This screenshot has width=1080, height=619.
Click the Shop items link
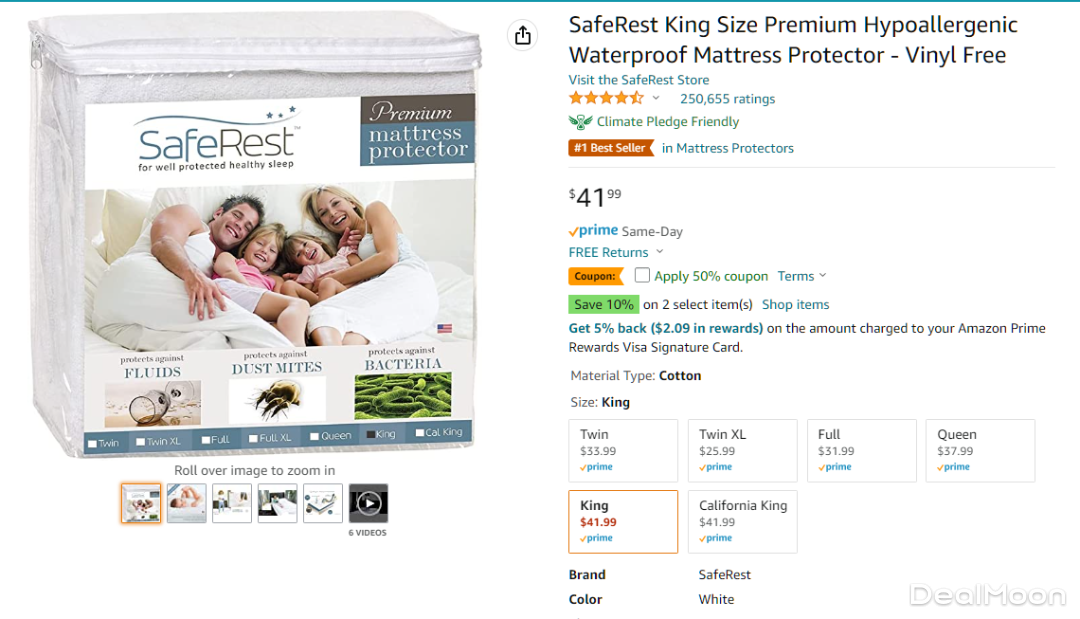[795, 304]
